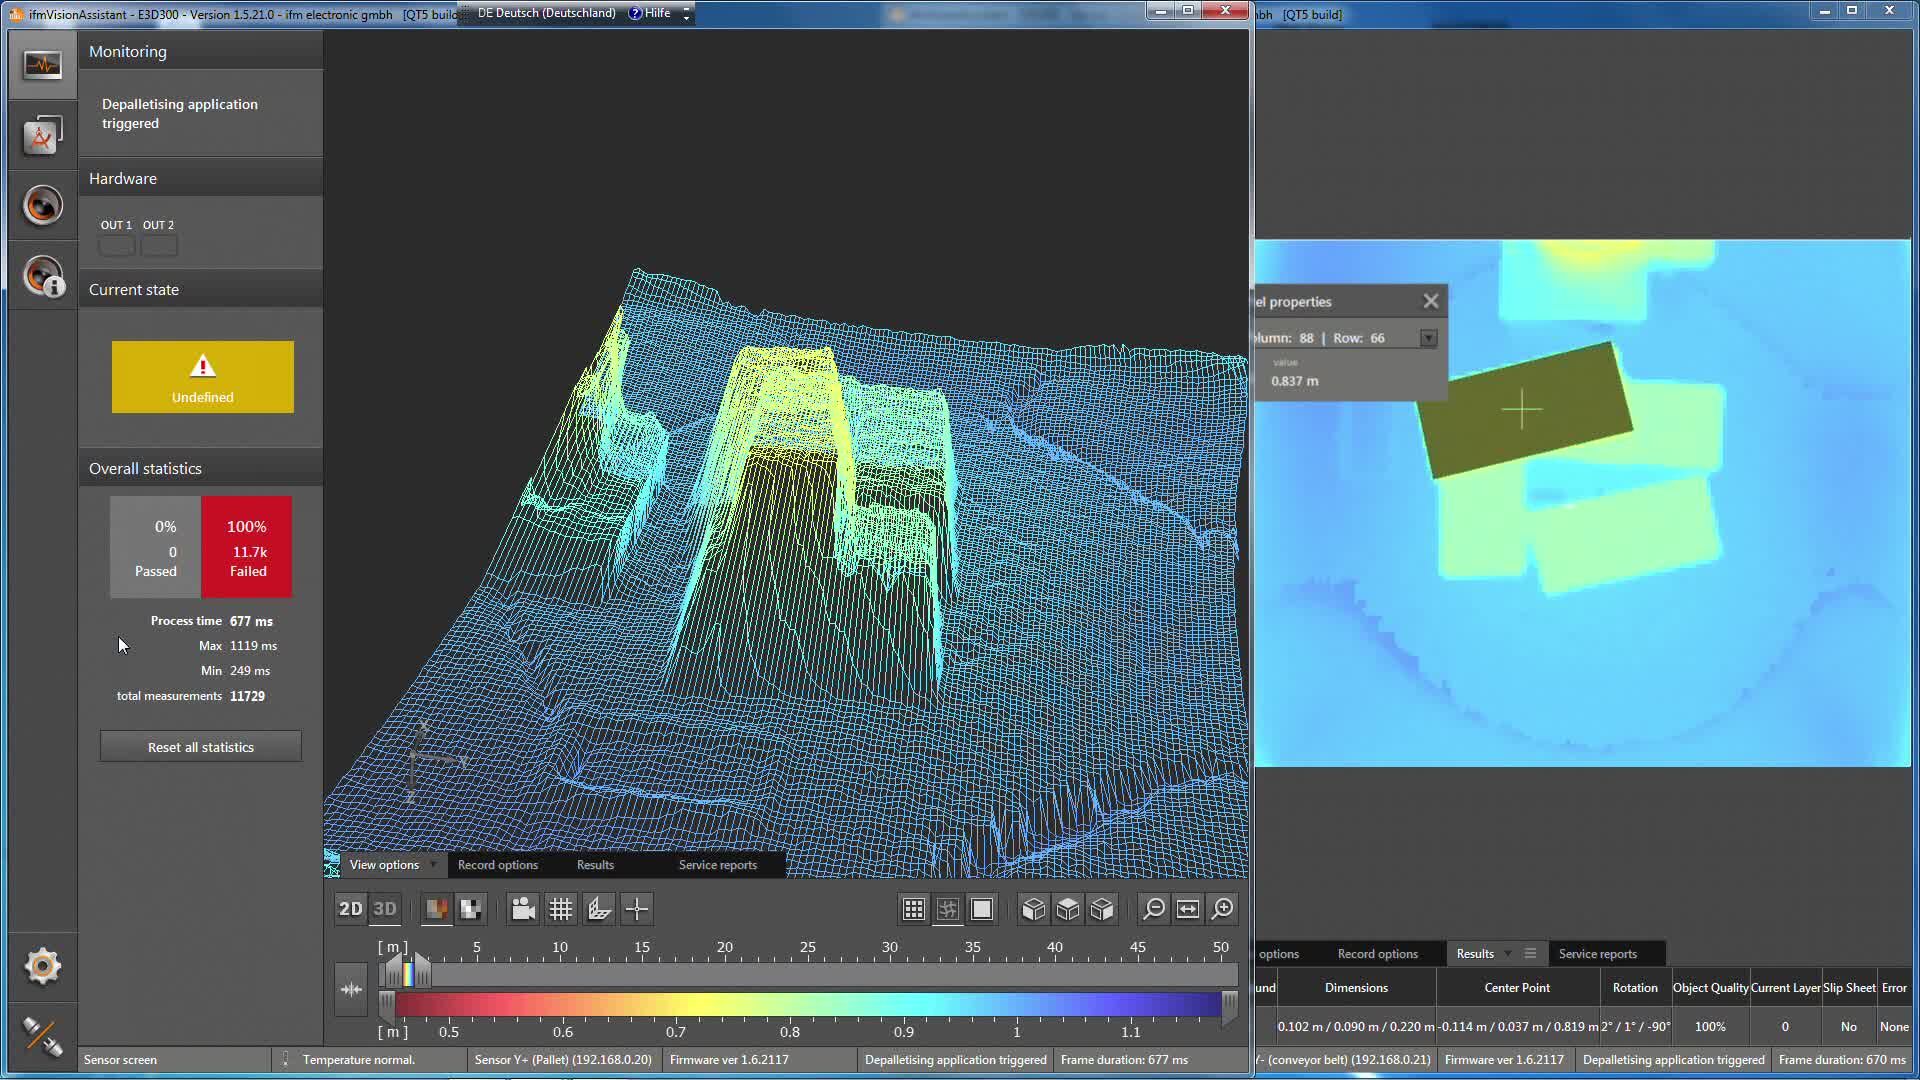Click the camera view reset icon
This screenshot has width=1920, height=1080.
point(523,909)
